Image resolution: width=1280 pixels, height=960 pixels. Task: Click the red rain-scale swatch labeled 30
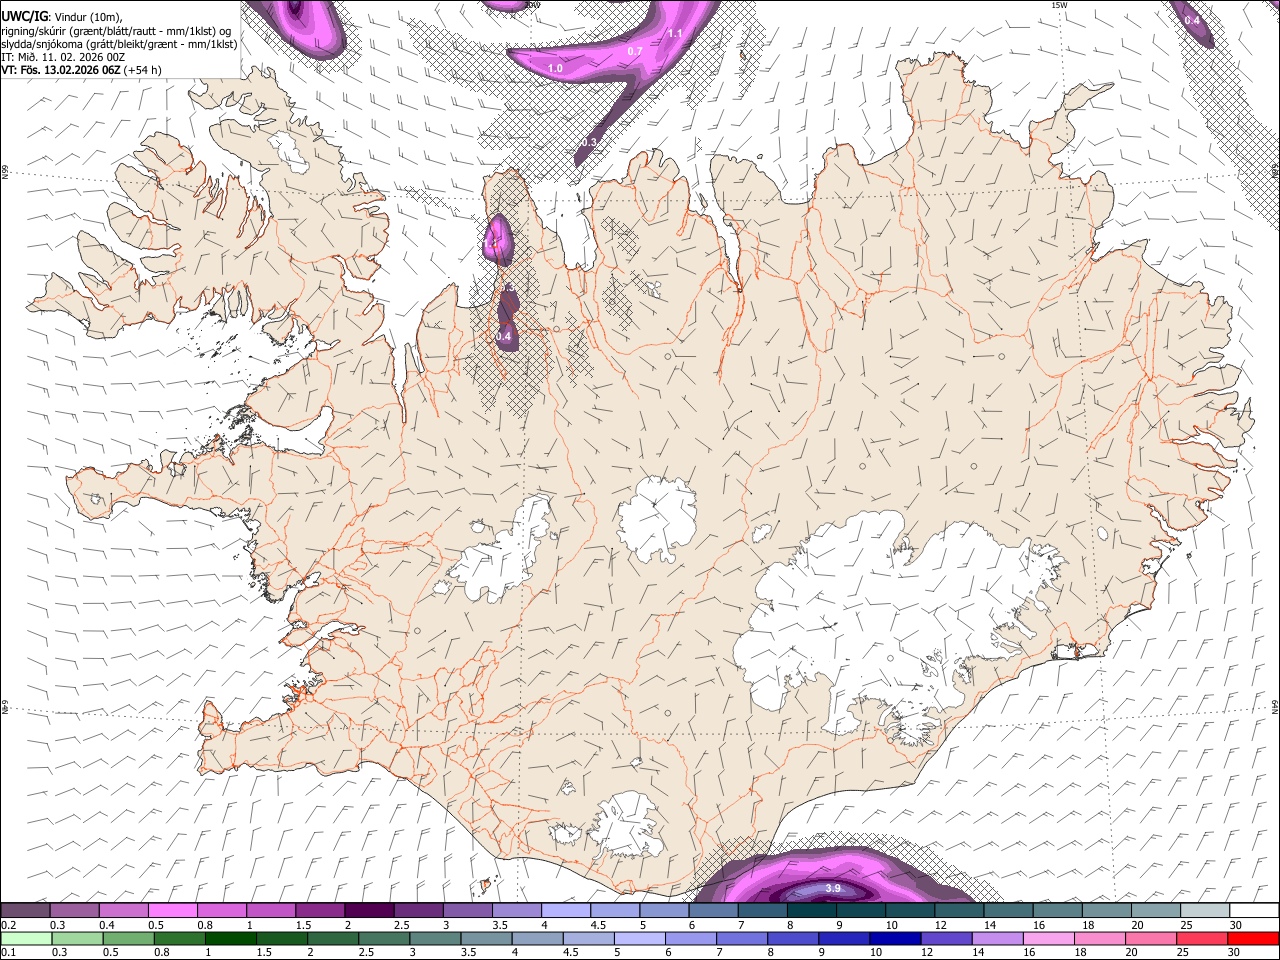1253,938
